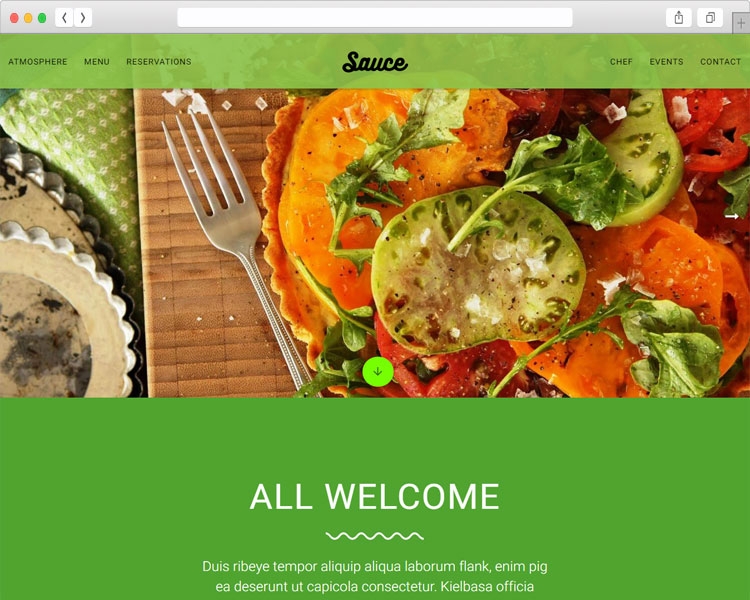Open the Reservations link
Viewport: 750px width, 600px height.
pos(159,62)
